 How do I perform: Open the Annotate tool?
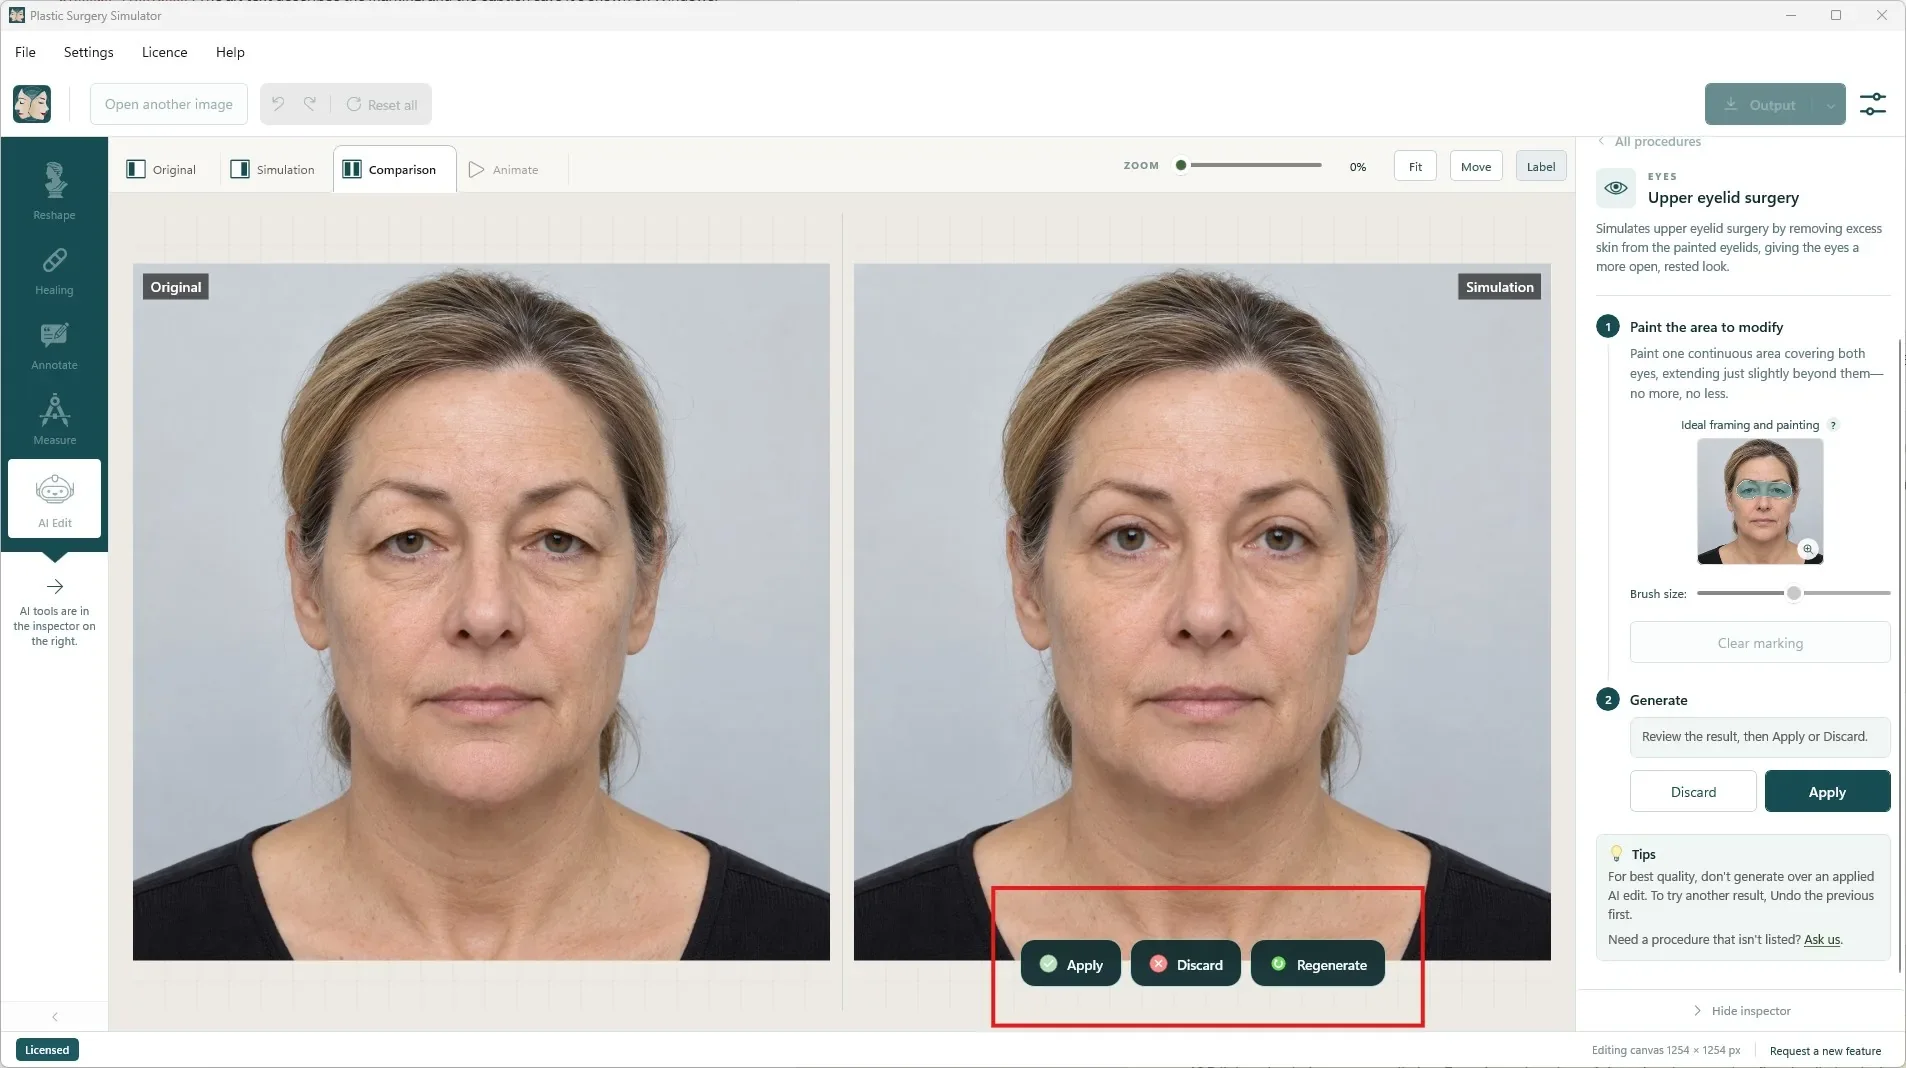[x=54, y=346]
